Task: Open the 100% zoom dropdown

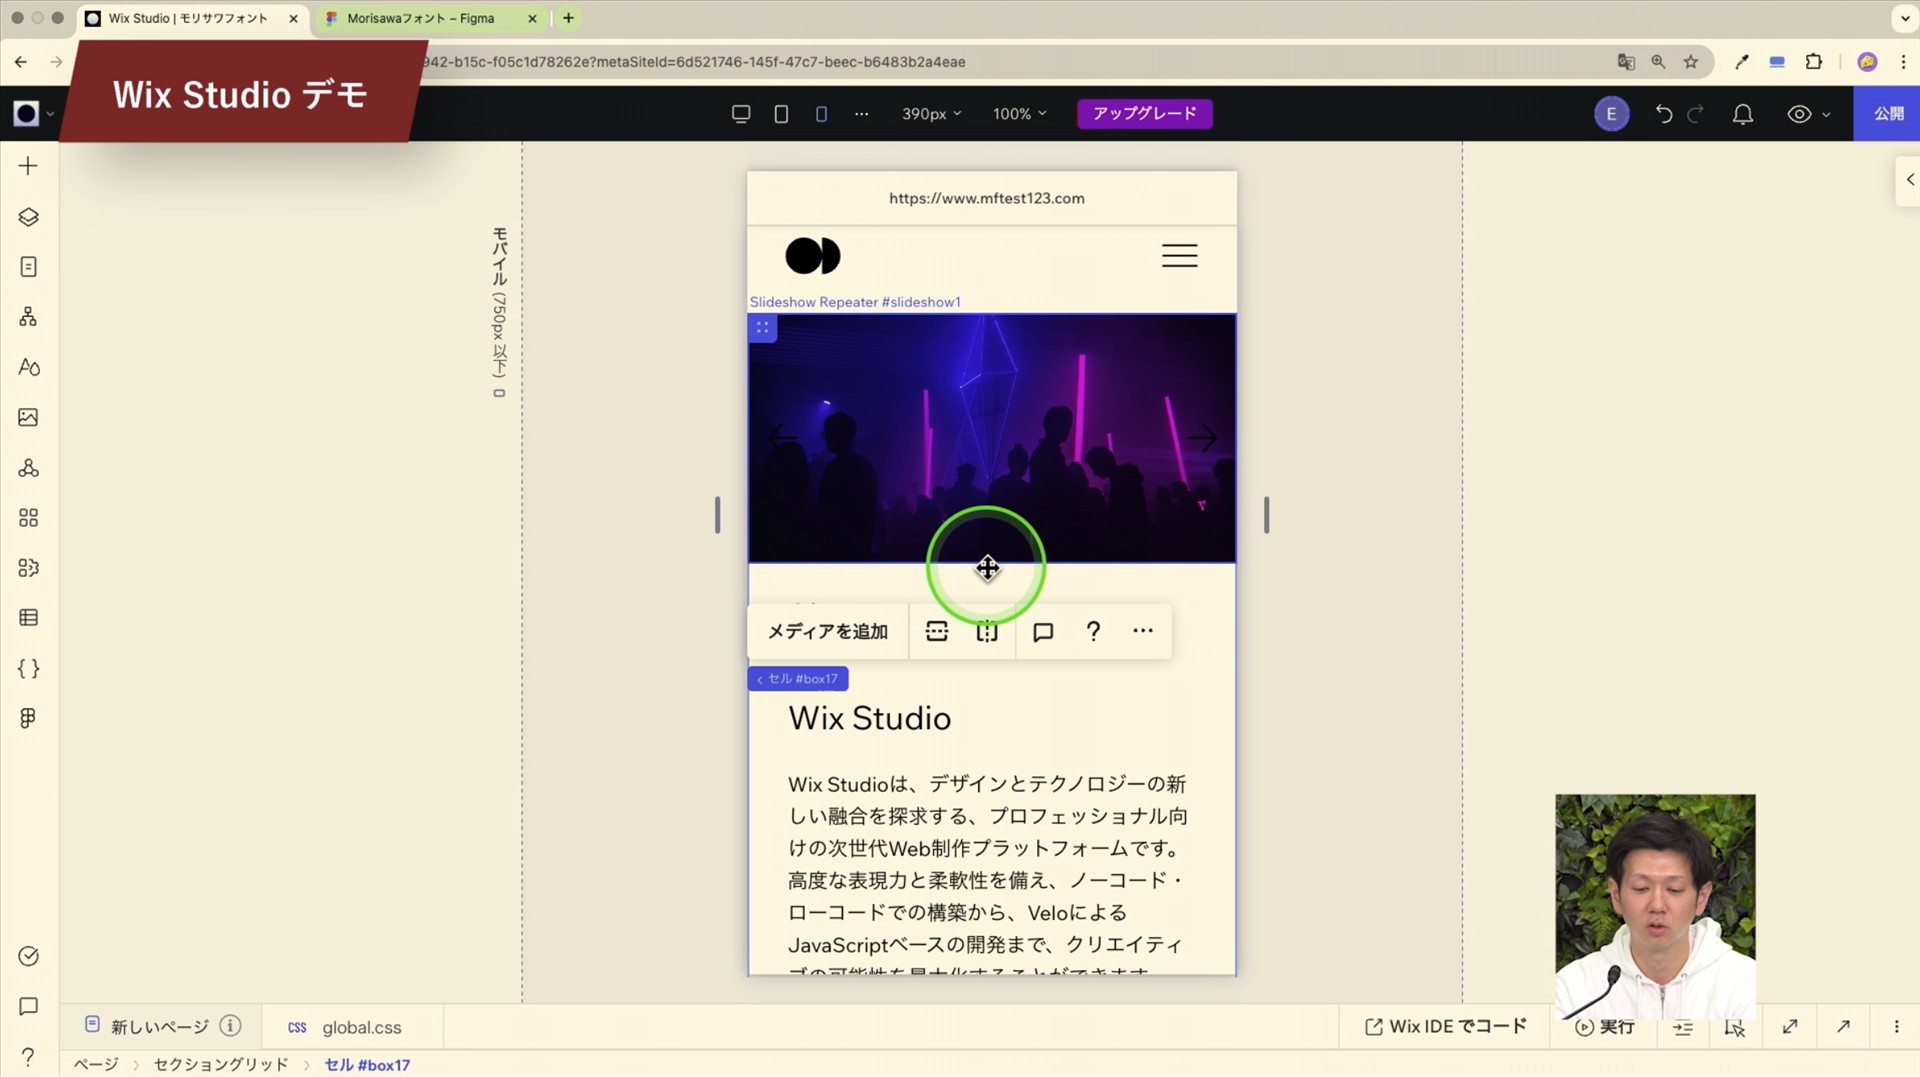Action: point(1019,114)
